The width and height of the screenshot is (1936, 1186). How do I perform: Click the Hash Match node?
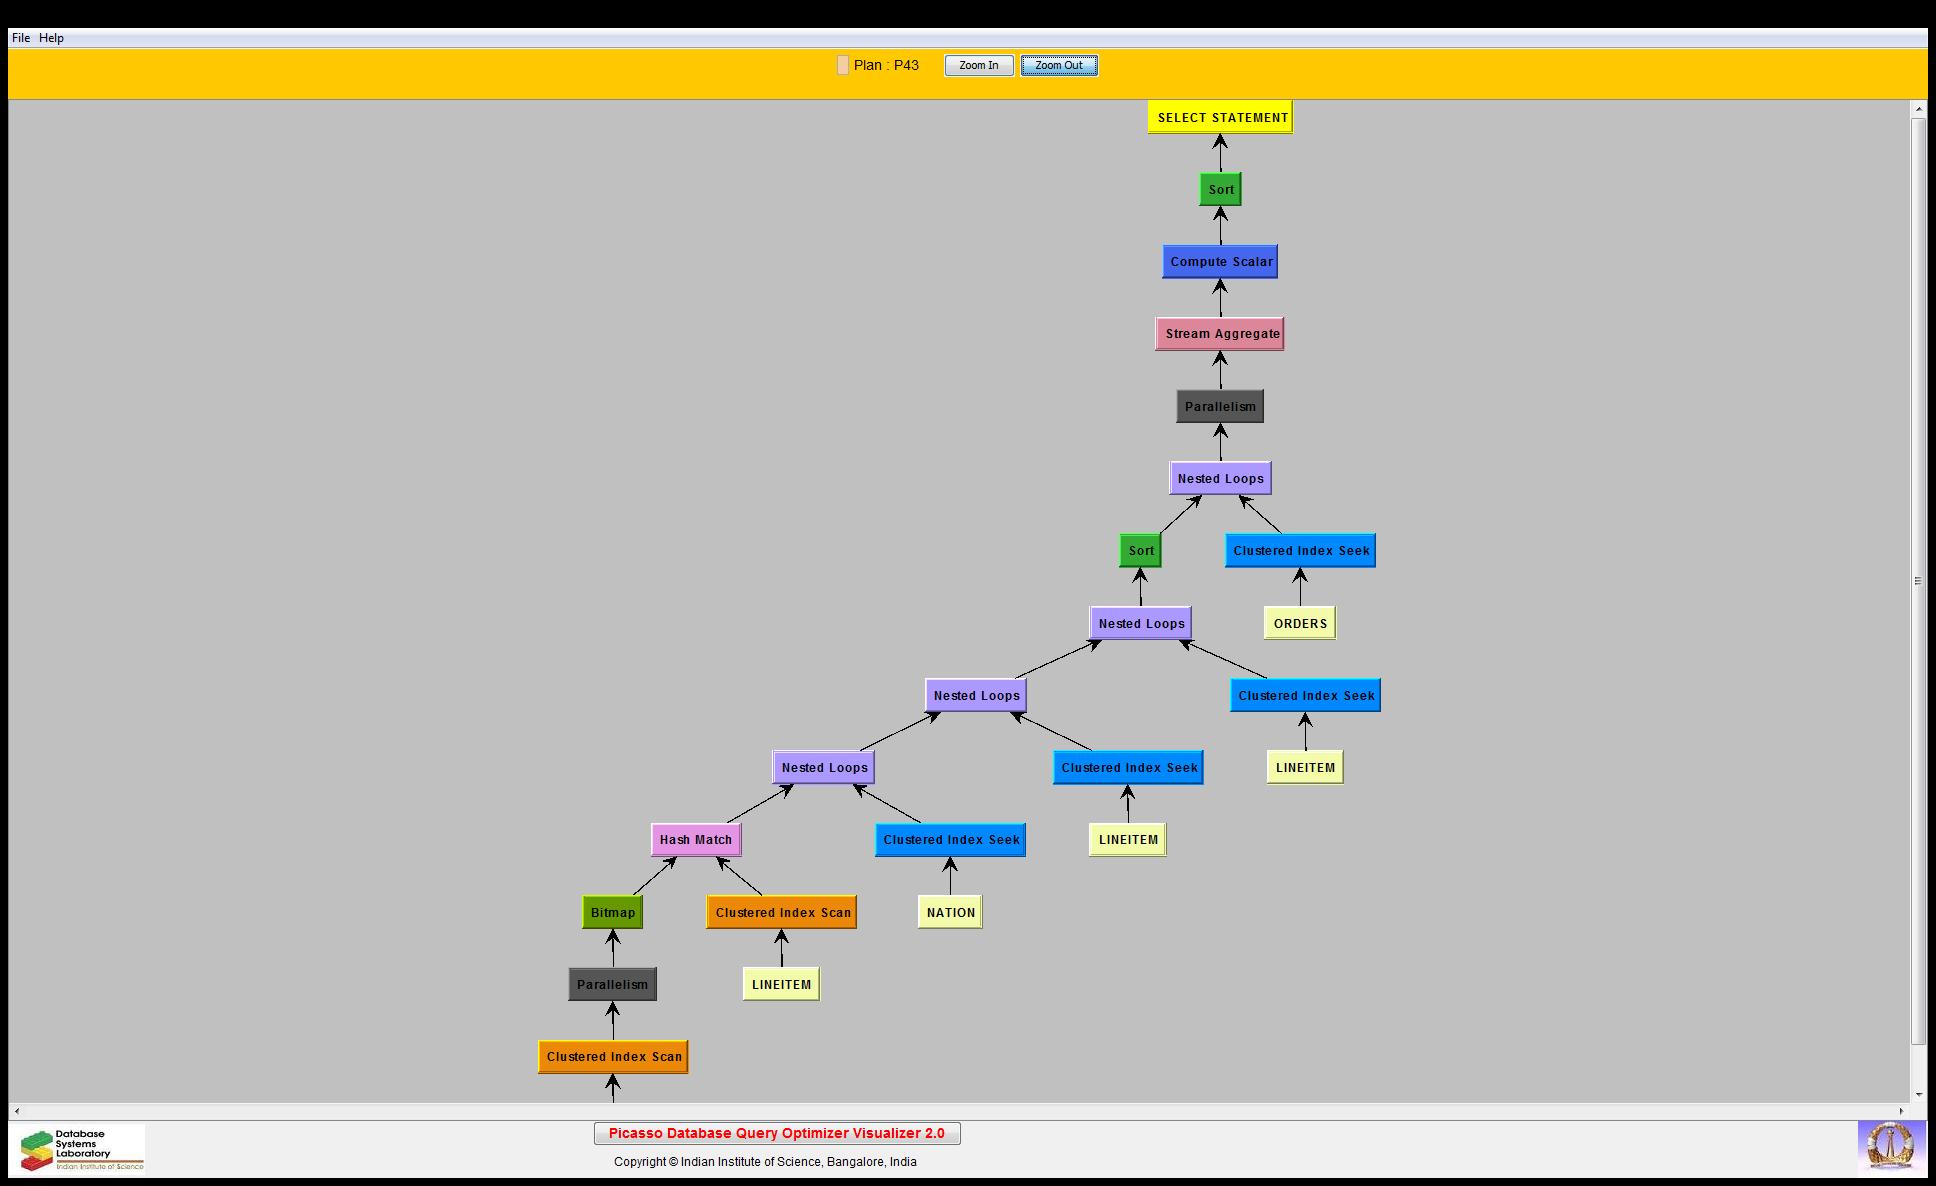[696, 840]
